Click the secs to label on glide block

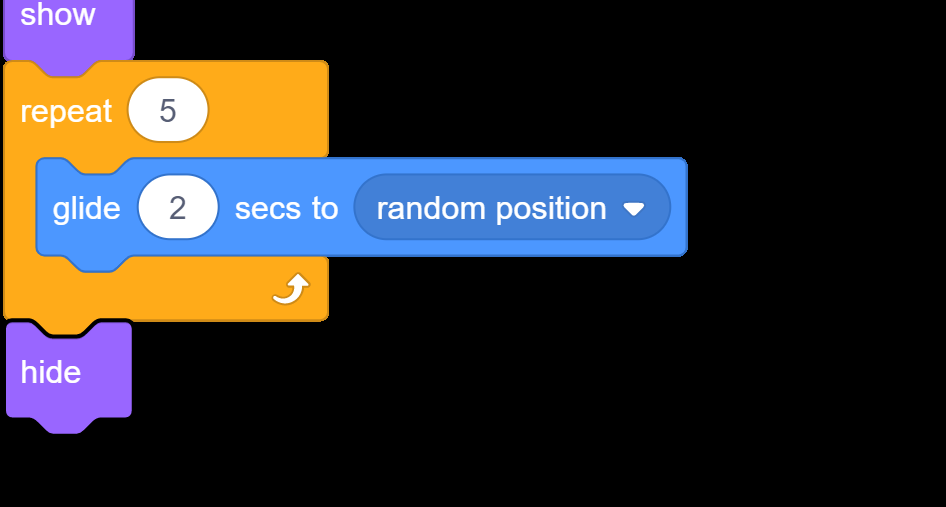pyautogui.click(x=287, y=209)
